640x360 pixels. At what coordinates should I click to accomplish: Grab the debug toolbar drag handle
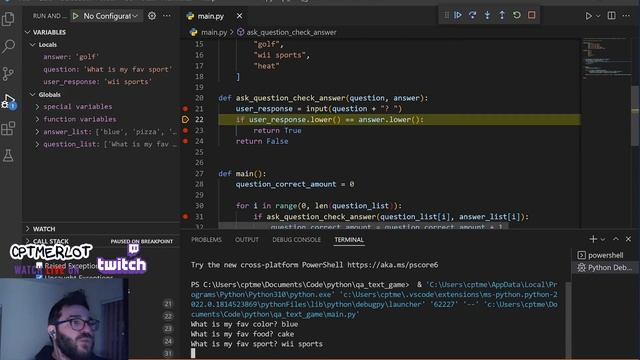pos(446,15)
